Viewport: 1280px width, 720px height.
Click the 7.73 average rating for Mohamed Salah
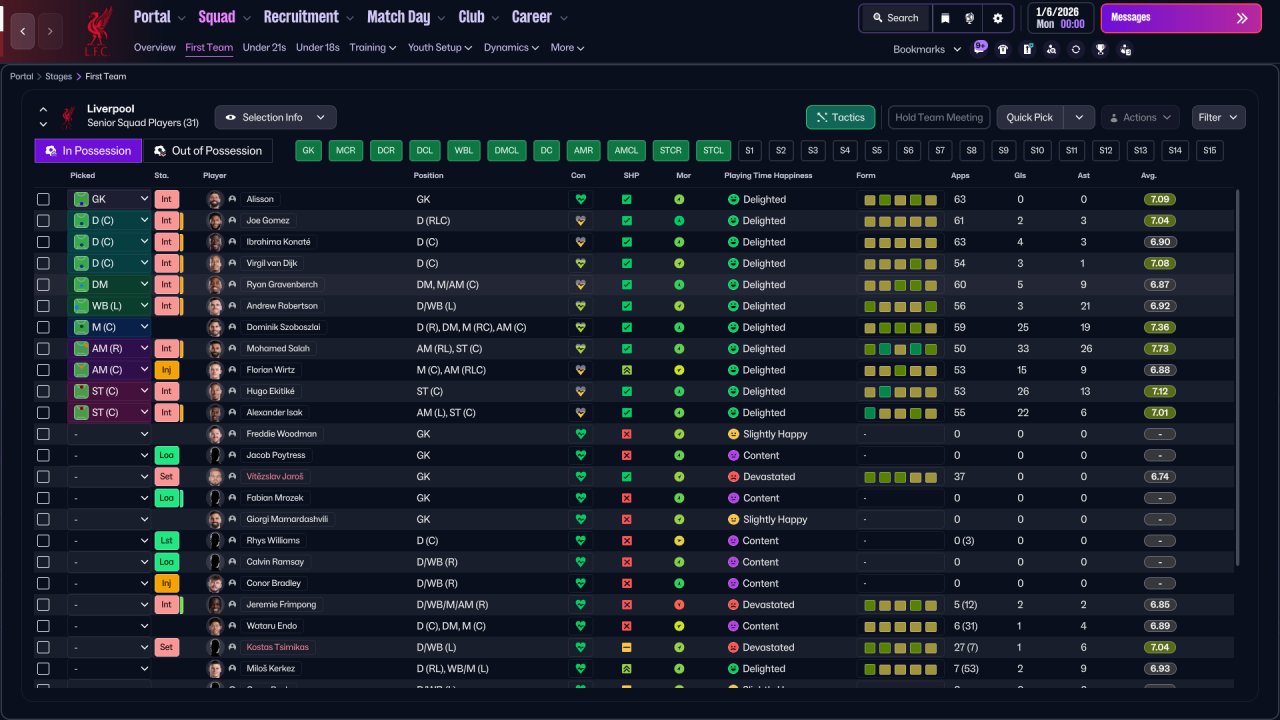1160,349
